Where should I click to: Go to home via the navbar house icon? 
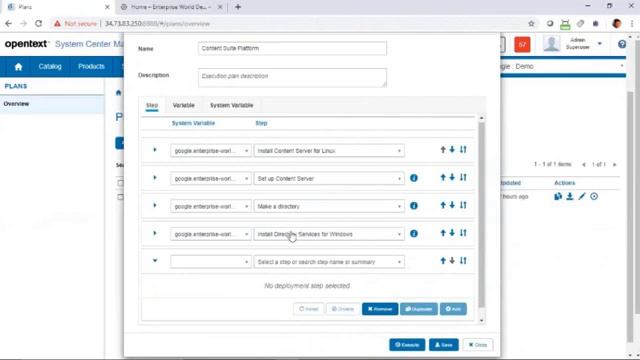pos(18,67)
